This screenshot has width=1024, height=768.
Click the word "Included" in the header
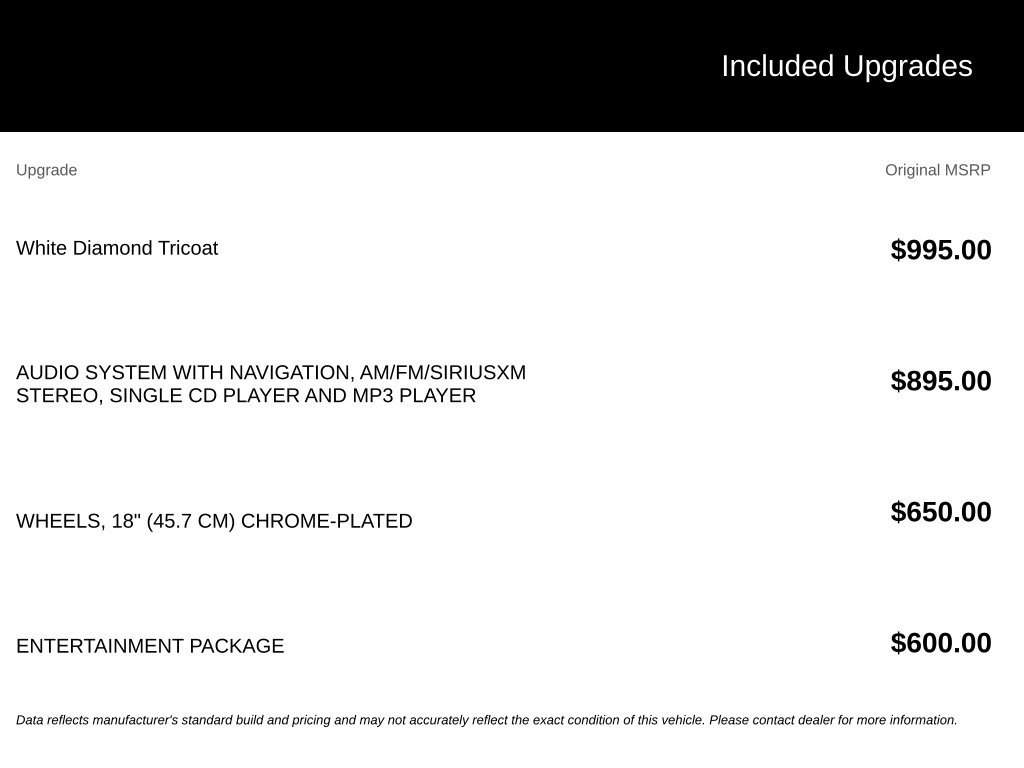(x=777, y=66)
